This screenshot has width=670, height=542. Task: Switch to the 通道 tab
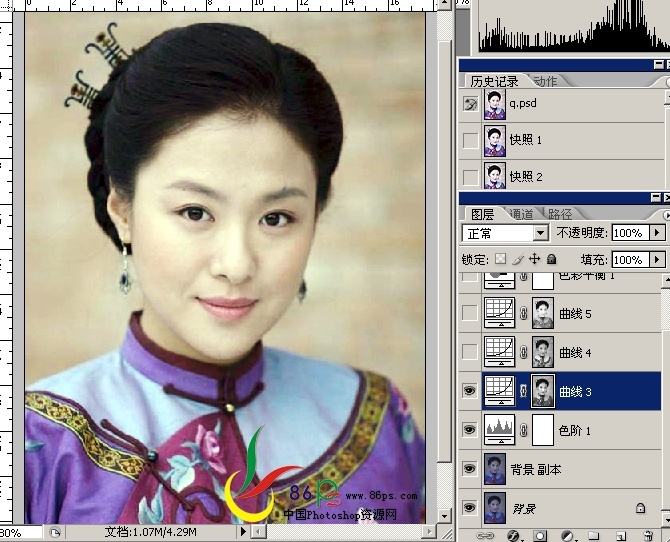coord(521,214)
